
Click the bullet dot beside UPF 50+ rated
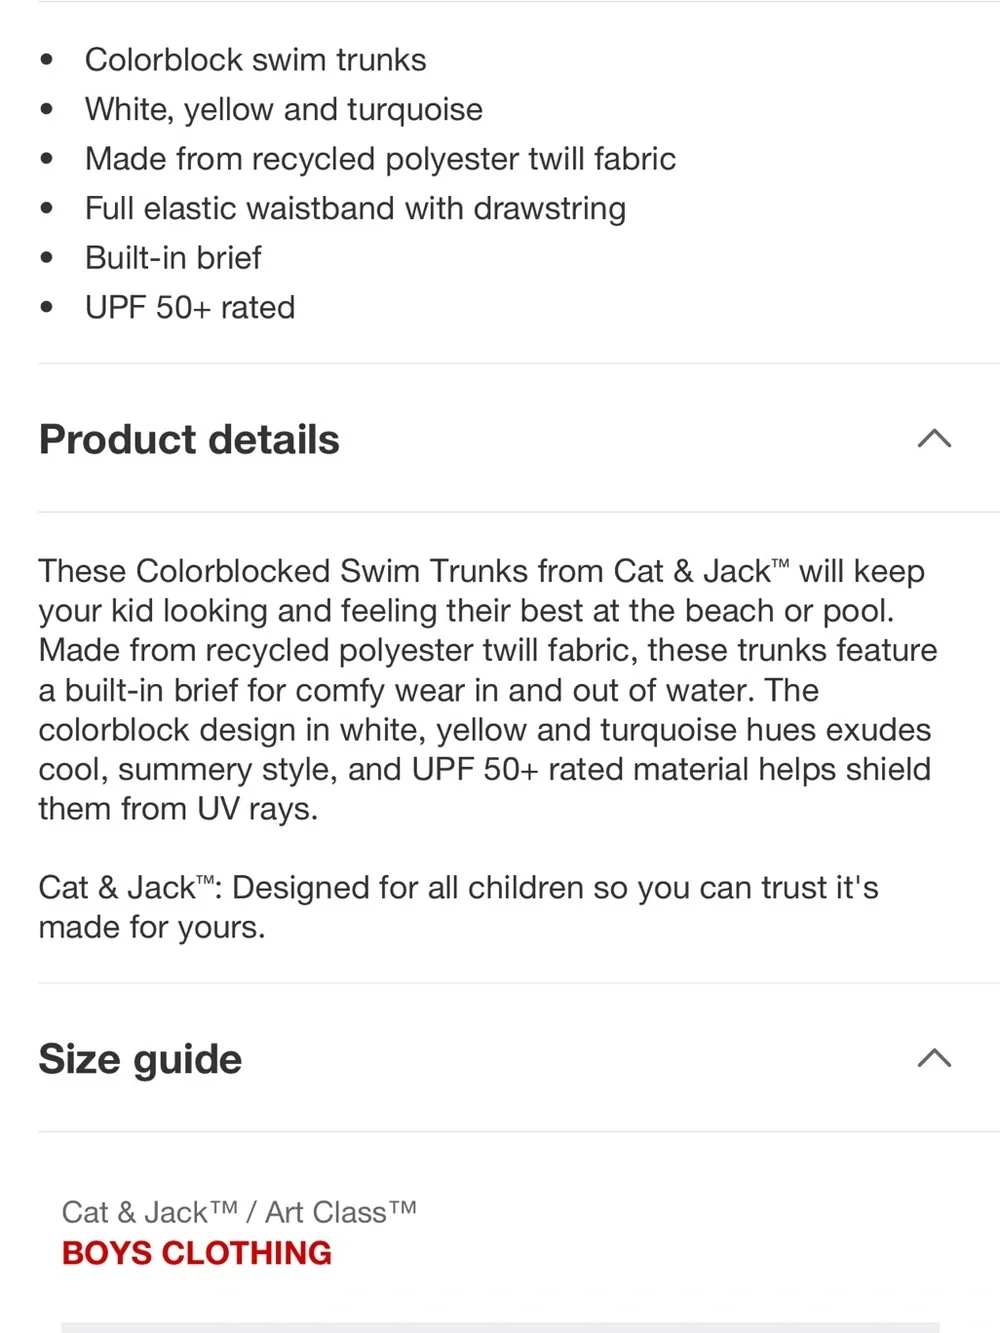pos(47,307)
